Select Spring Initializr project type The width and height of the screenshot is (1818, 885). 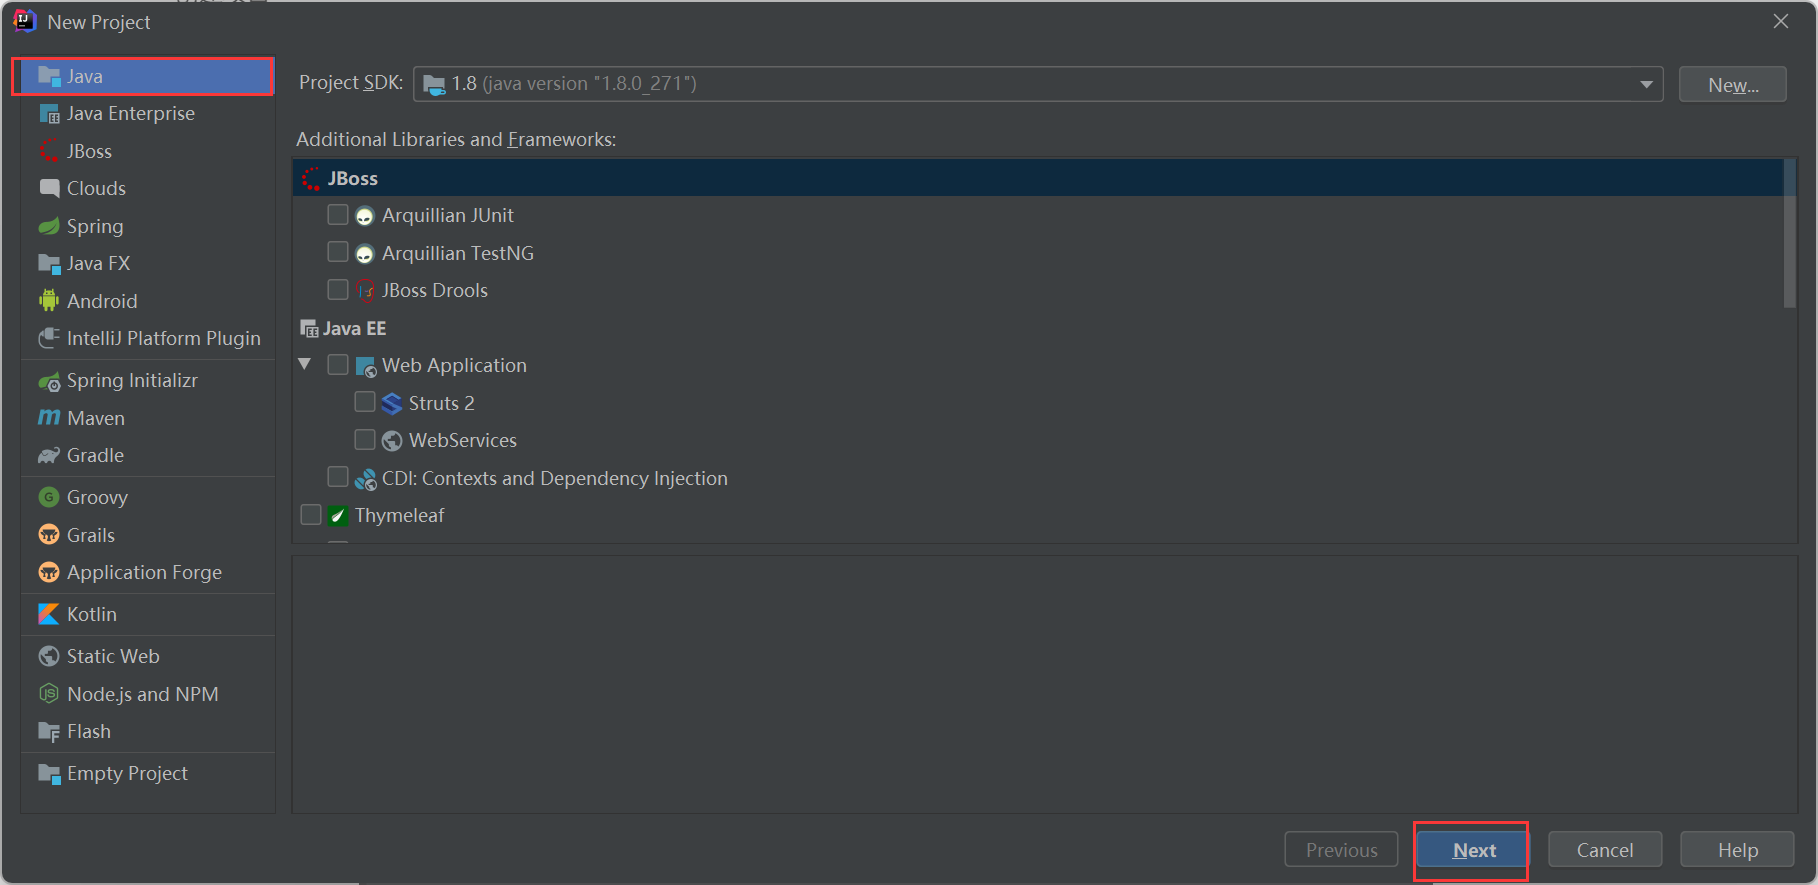[x=148, y=381]
